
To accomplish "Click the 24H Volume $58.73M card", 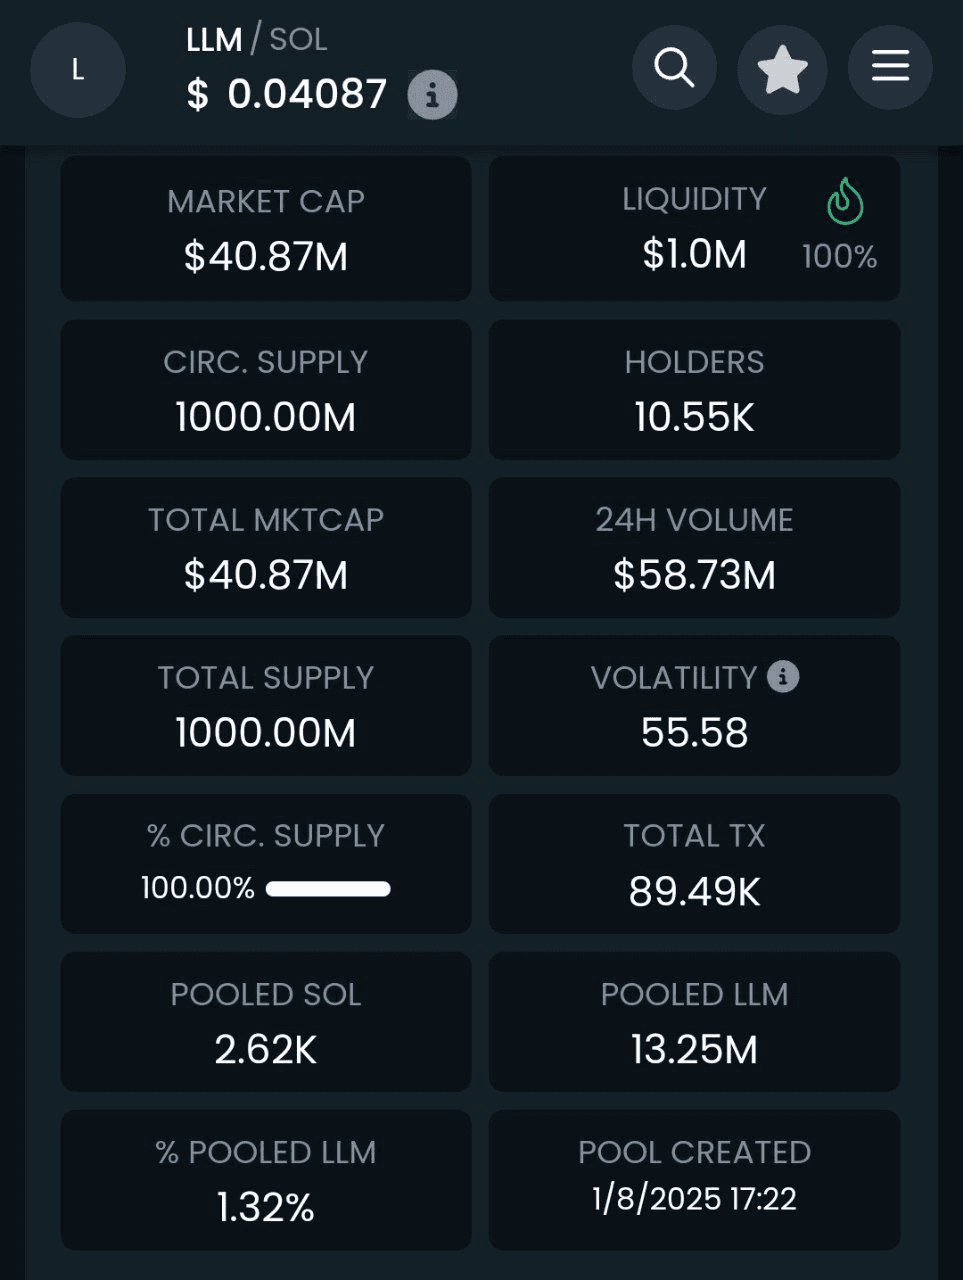I will click(694, 548).
